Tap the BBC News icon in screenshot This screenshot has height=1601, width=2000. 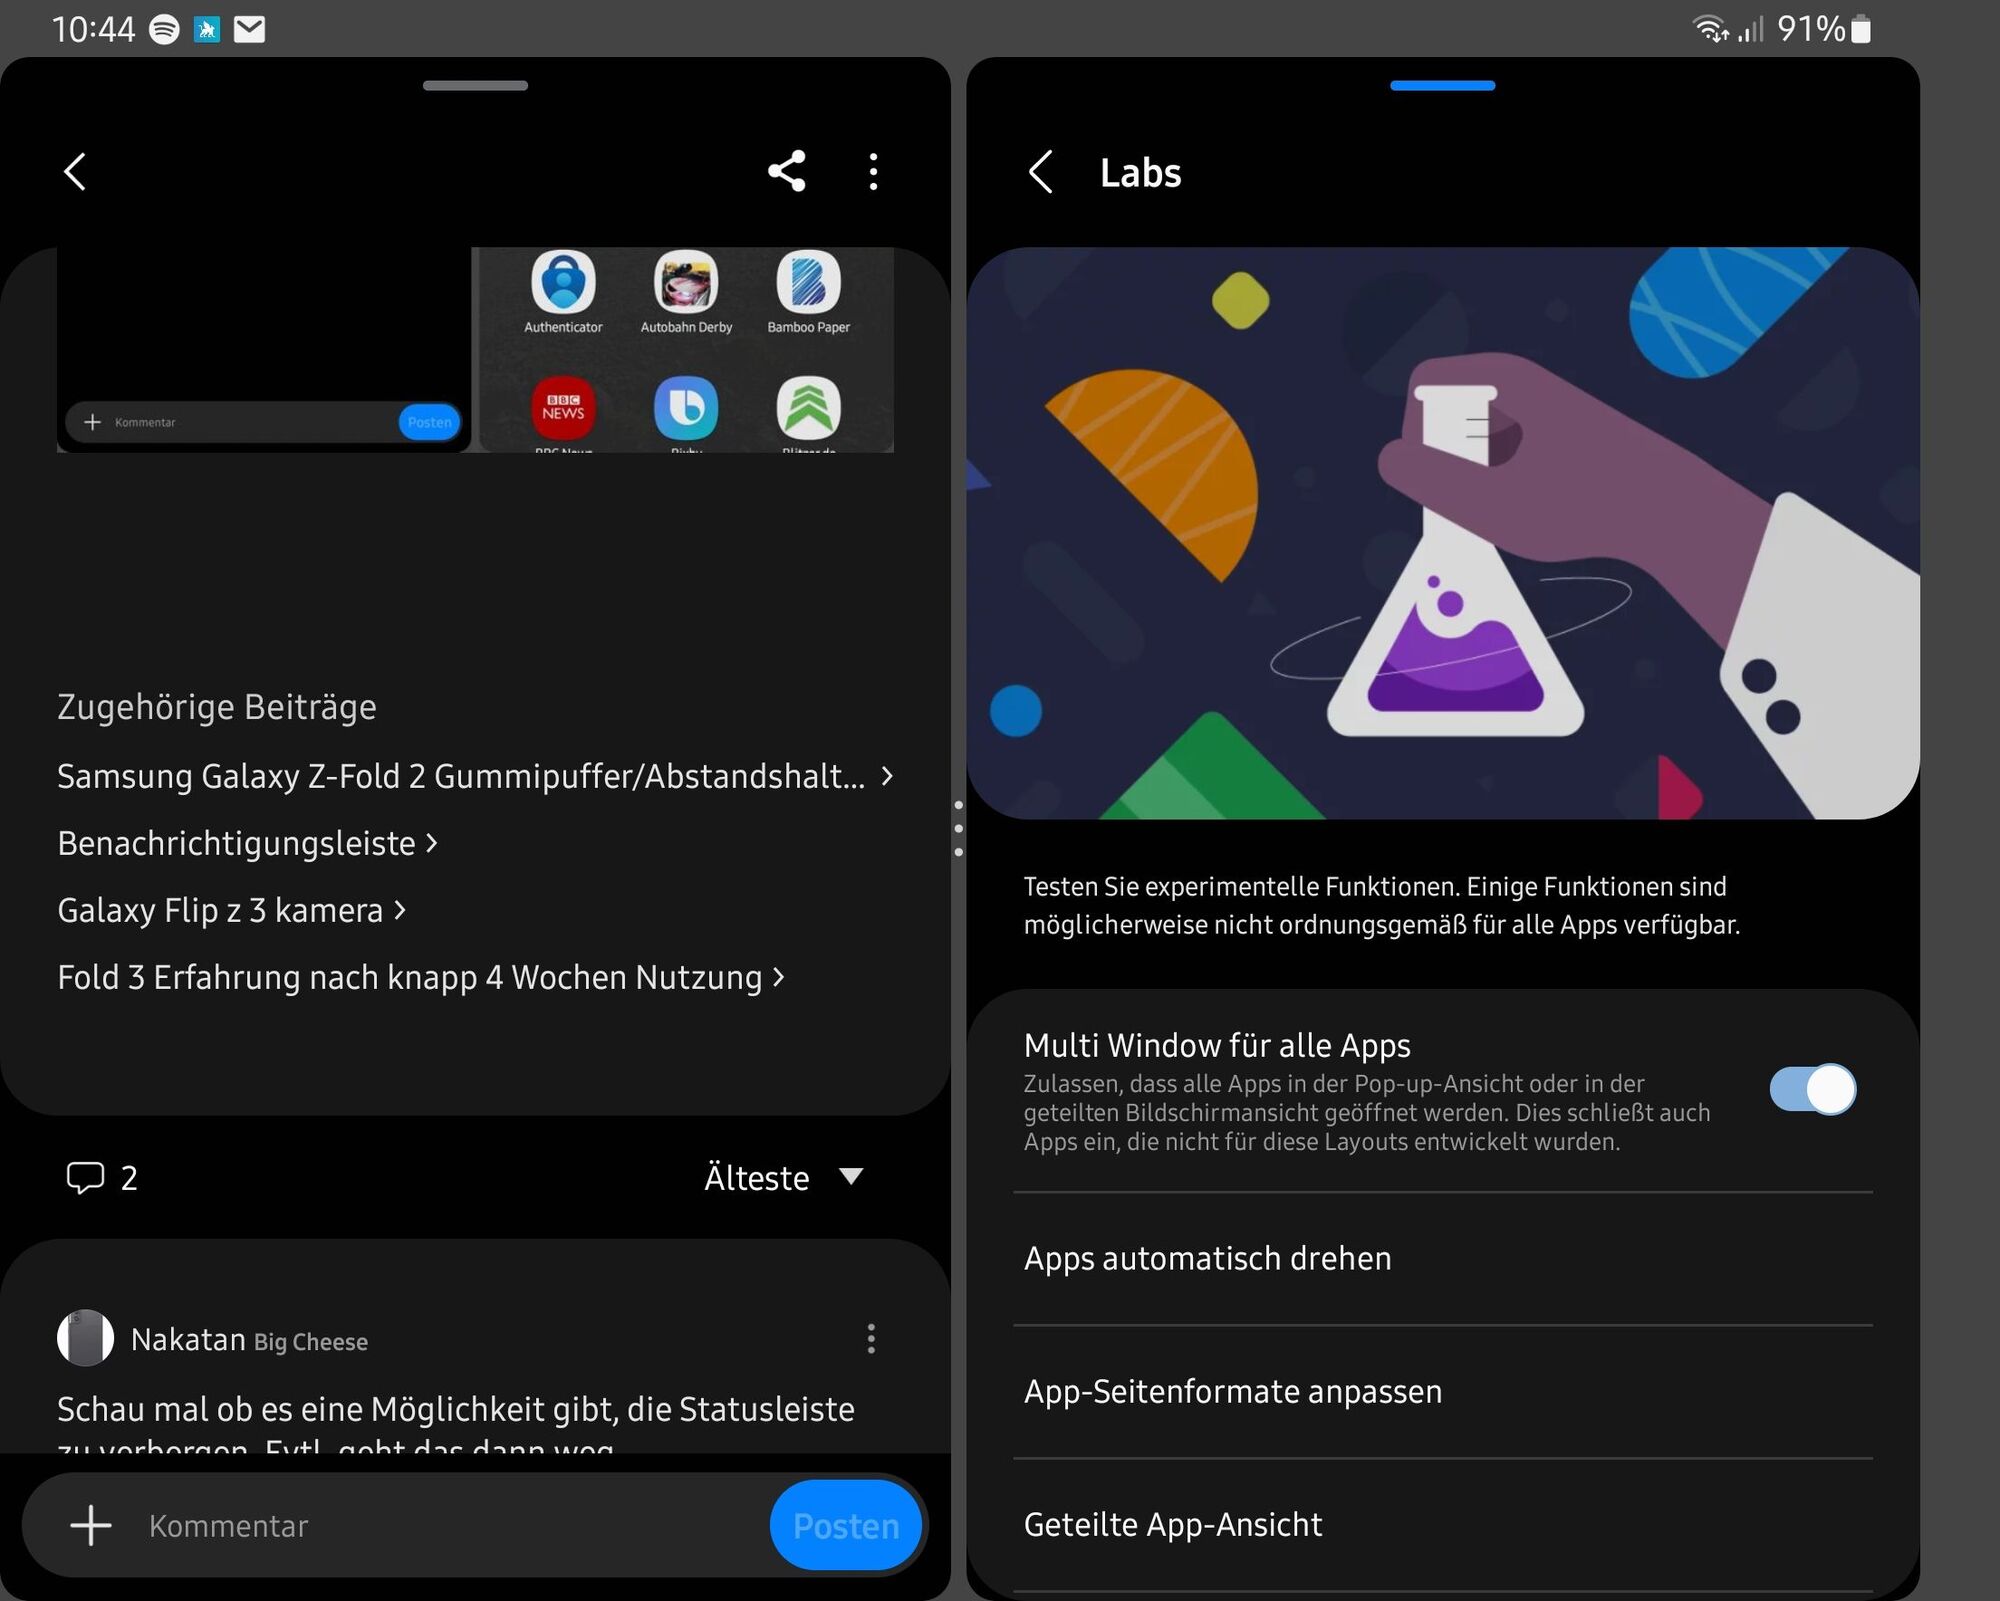[x=563, y=408]
